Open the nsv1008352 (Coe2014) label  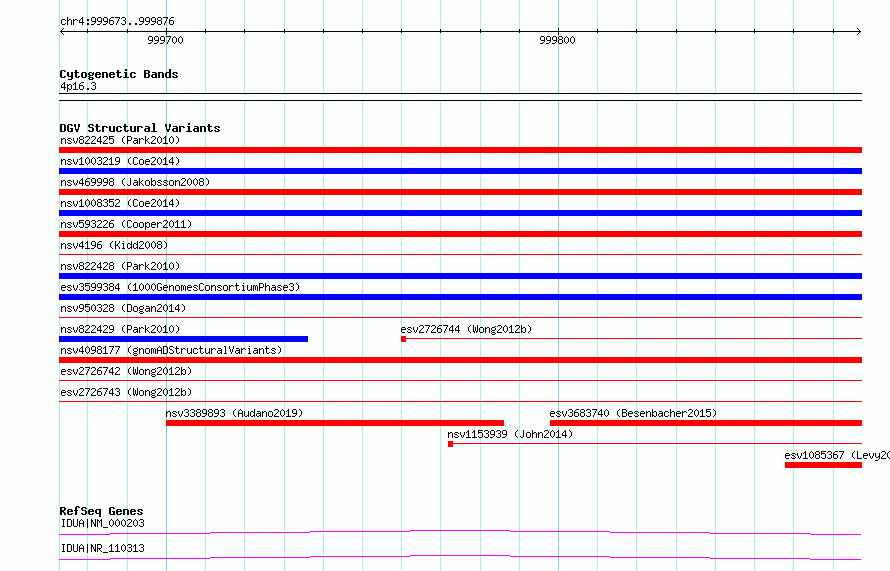point(120,203)
